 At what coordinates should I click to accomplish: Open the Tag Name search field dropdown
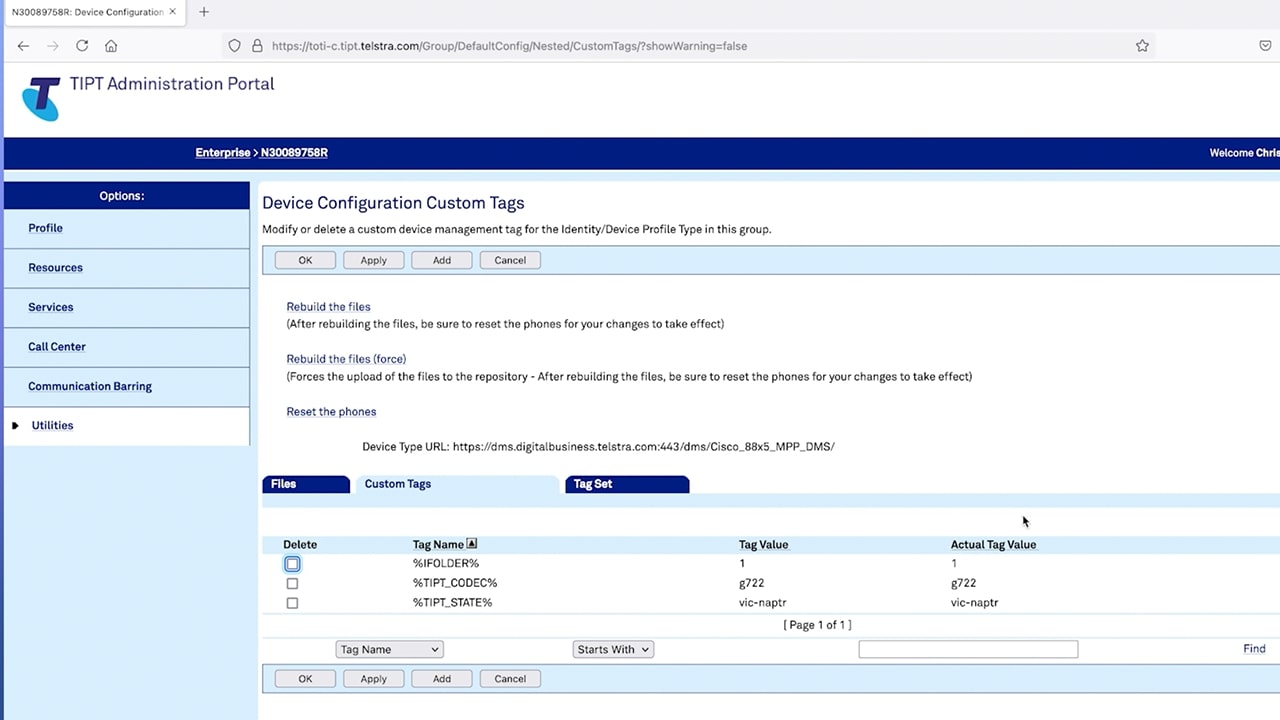pyautogui.click(x=389, y=649)
